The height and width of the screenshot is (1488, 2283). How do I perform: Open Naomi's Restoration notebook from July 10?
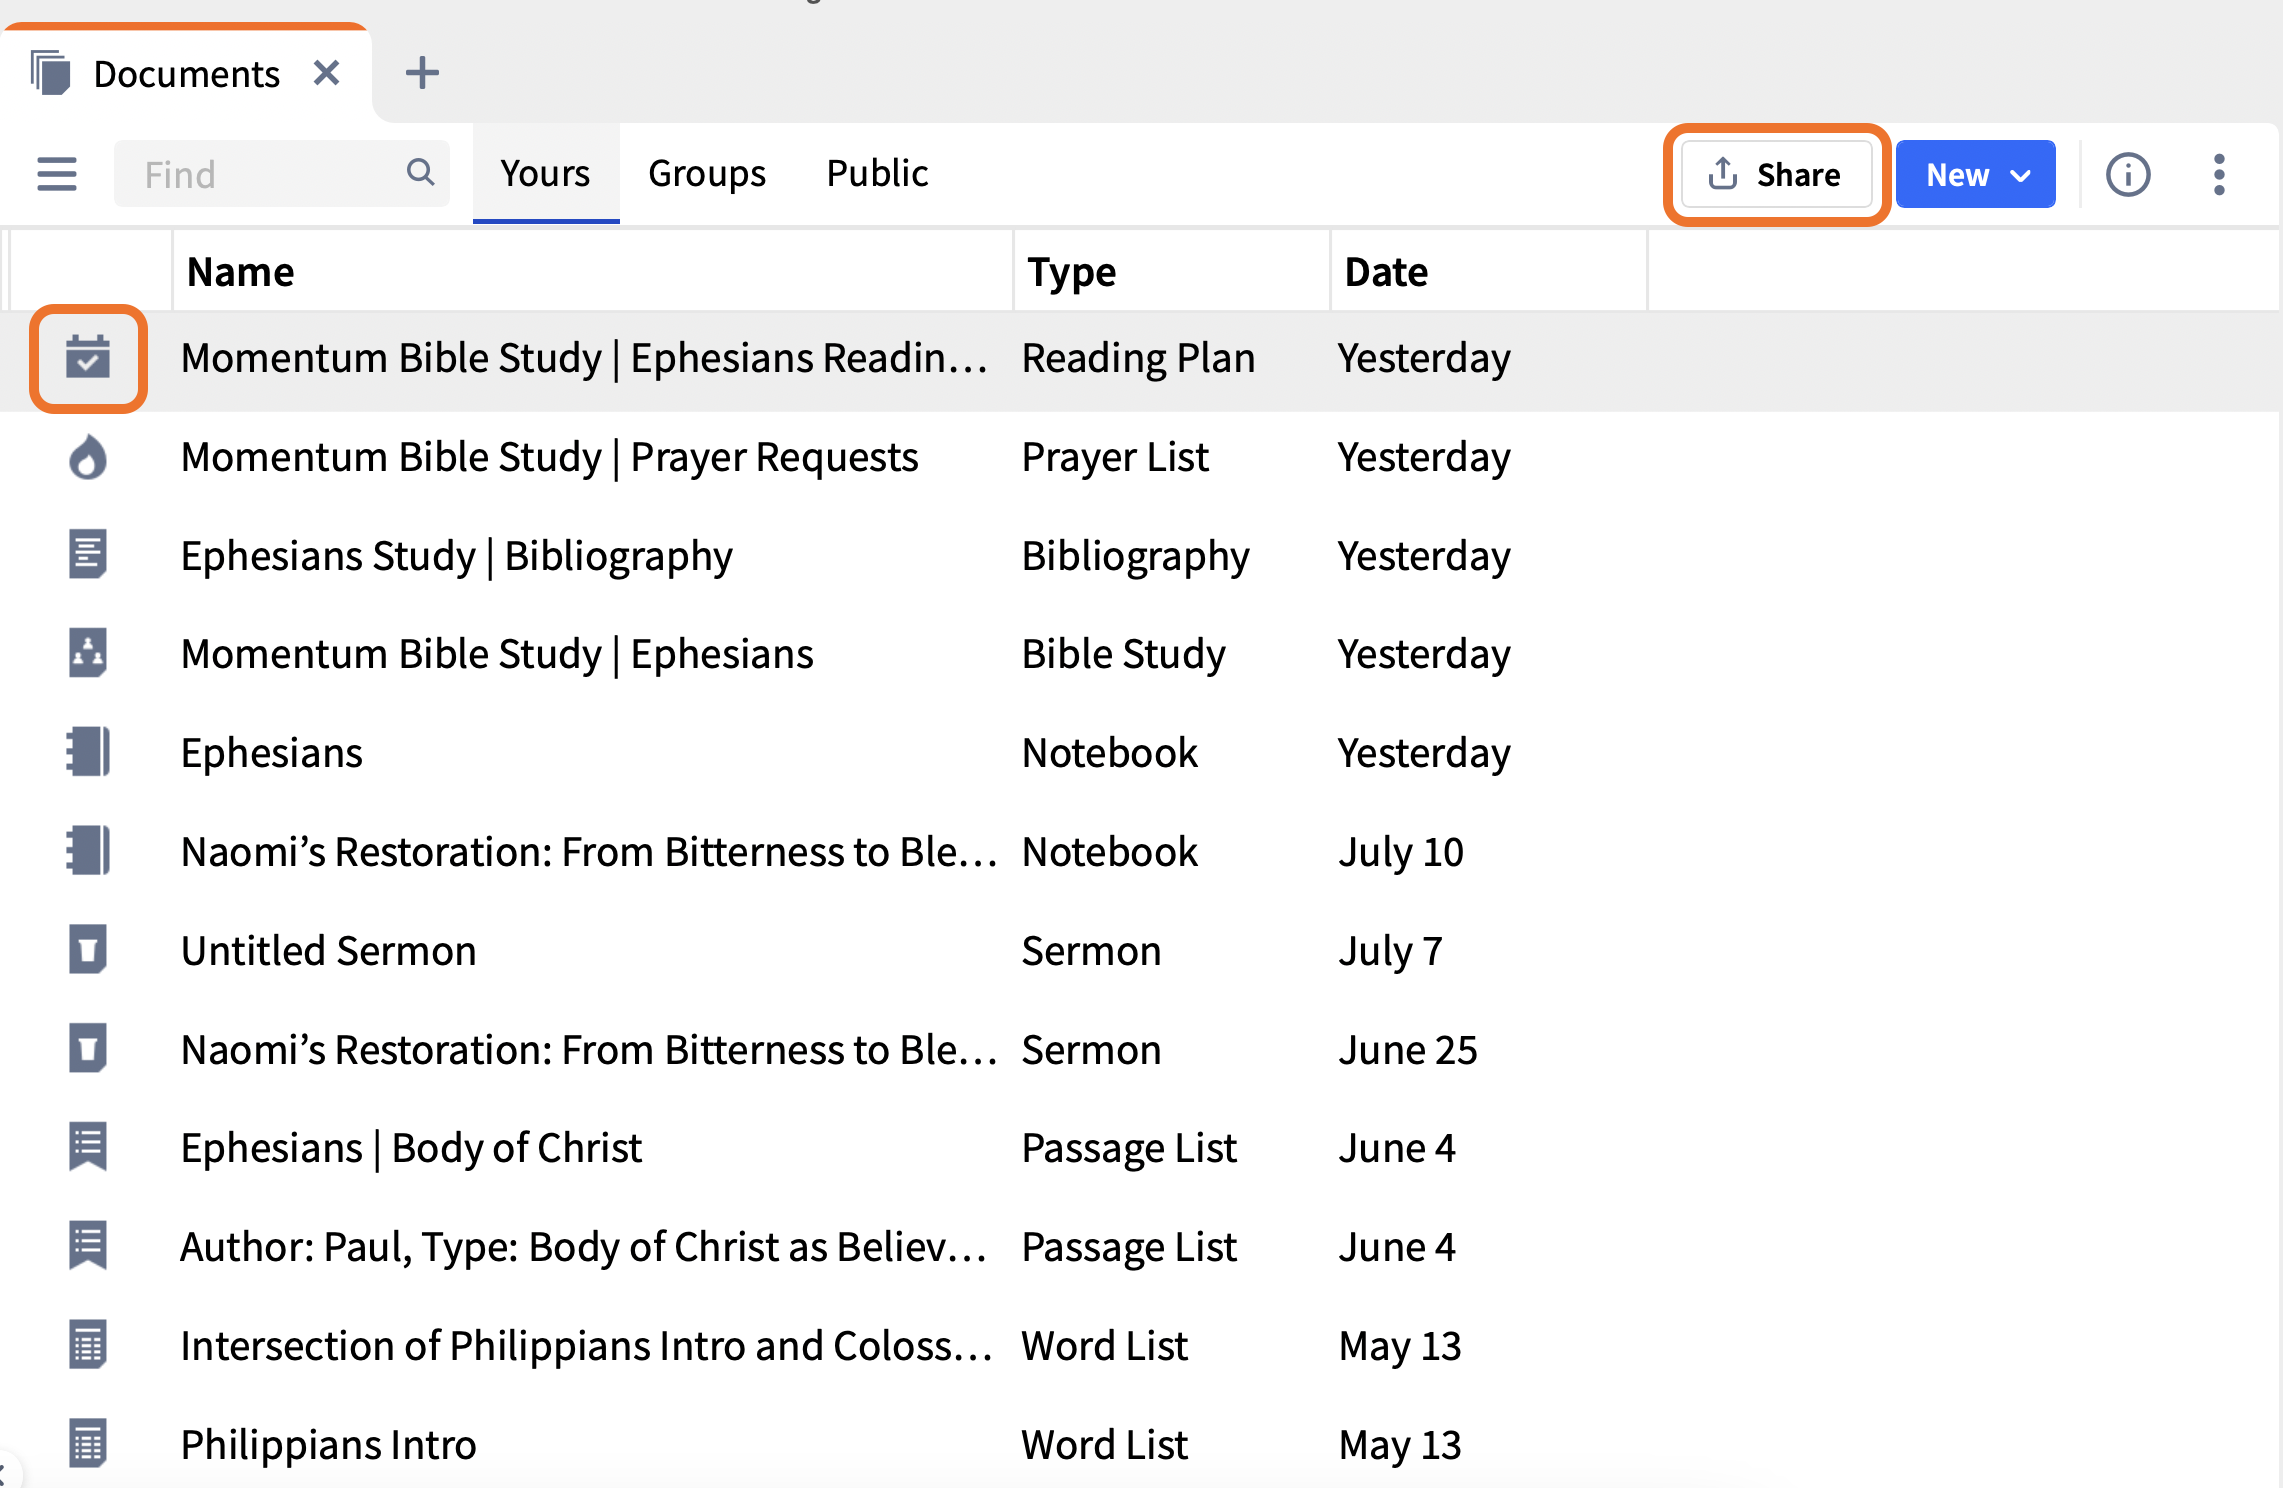1141,851
